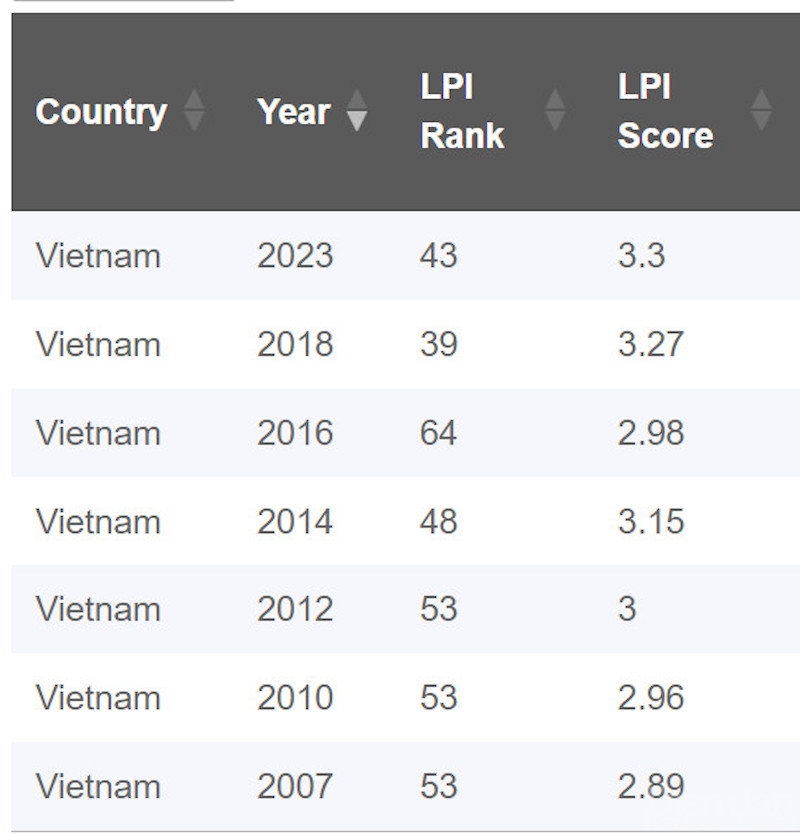Toggle sort order on the Country column
The image size is (800, 835).
point(100,113)
